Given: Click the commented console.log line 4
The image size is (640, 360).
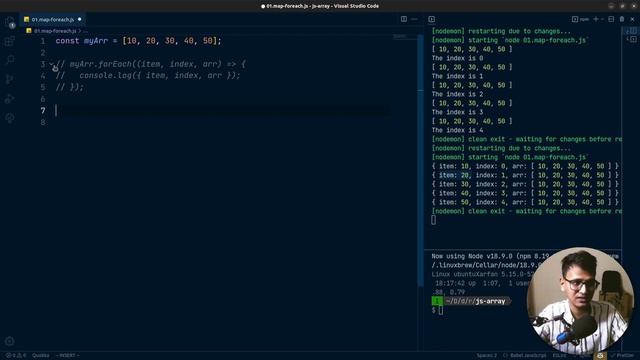Looking at the screenshot, I should point(148,76).
